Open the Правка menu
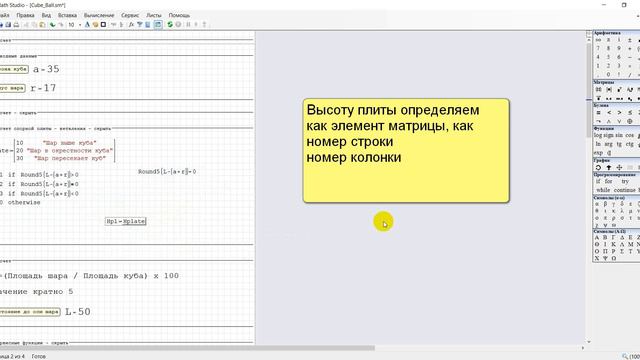This screenshot has width=640, height=360. (x=25, y=15)
